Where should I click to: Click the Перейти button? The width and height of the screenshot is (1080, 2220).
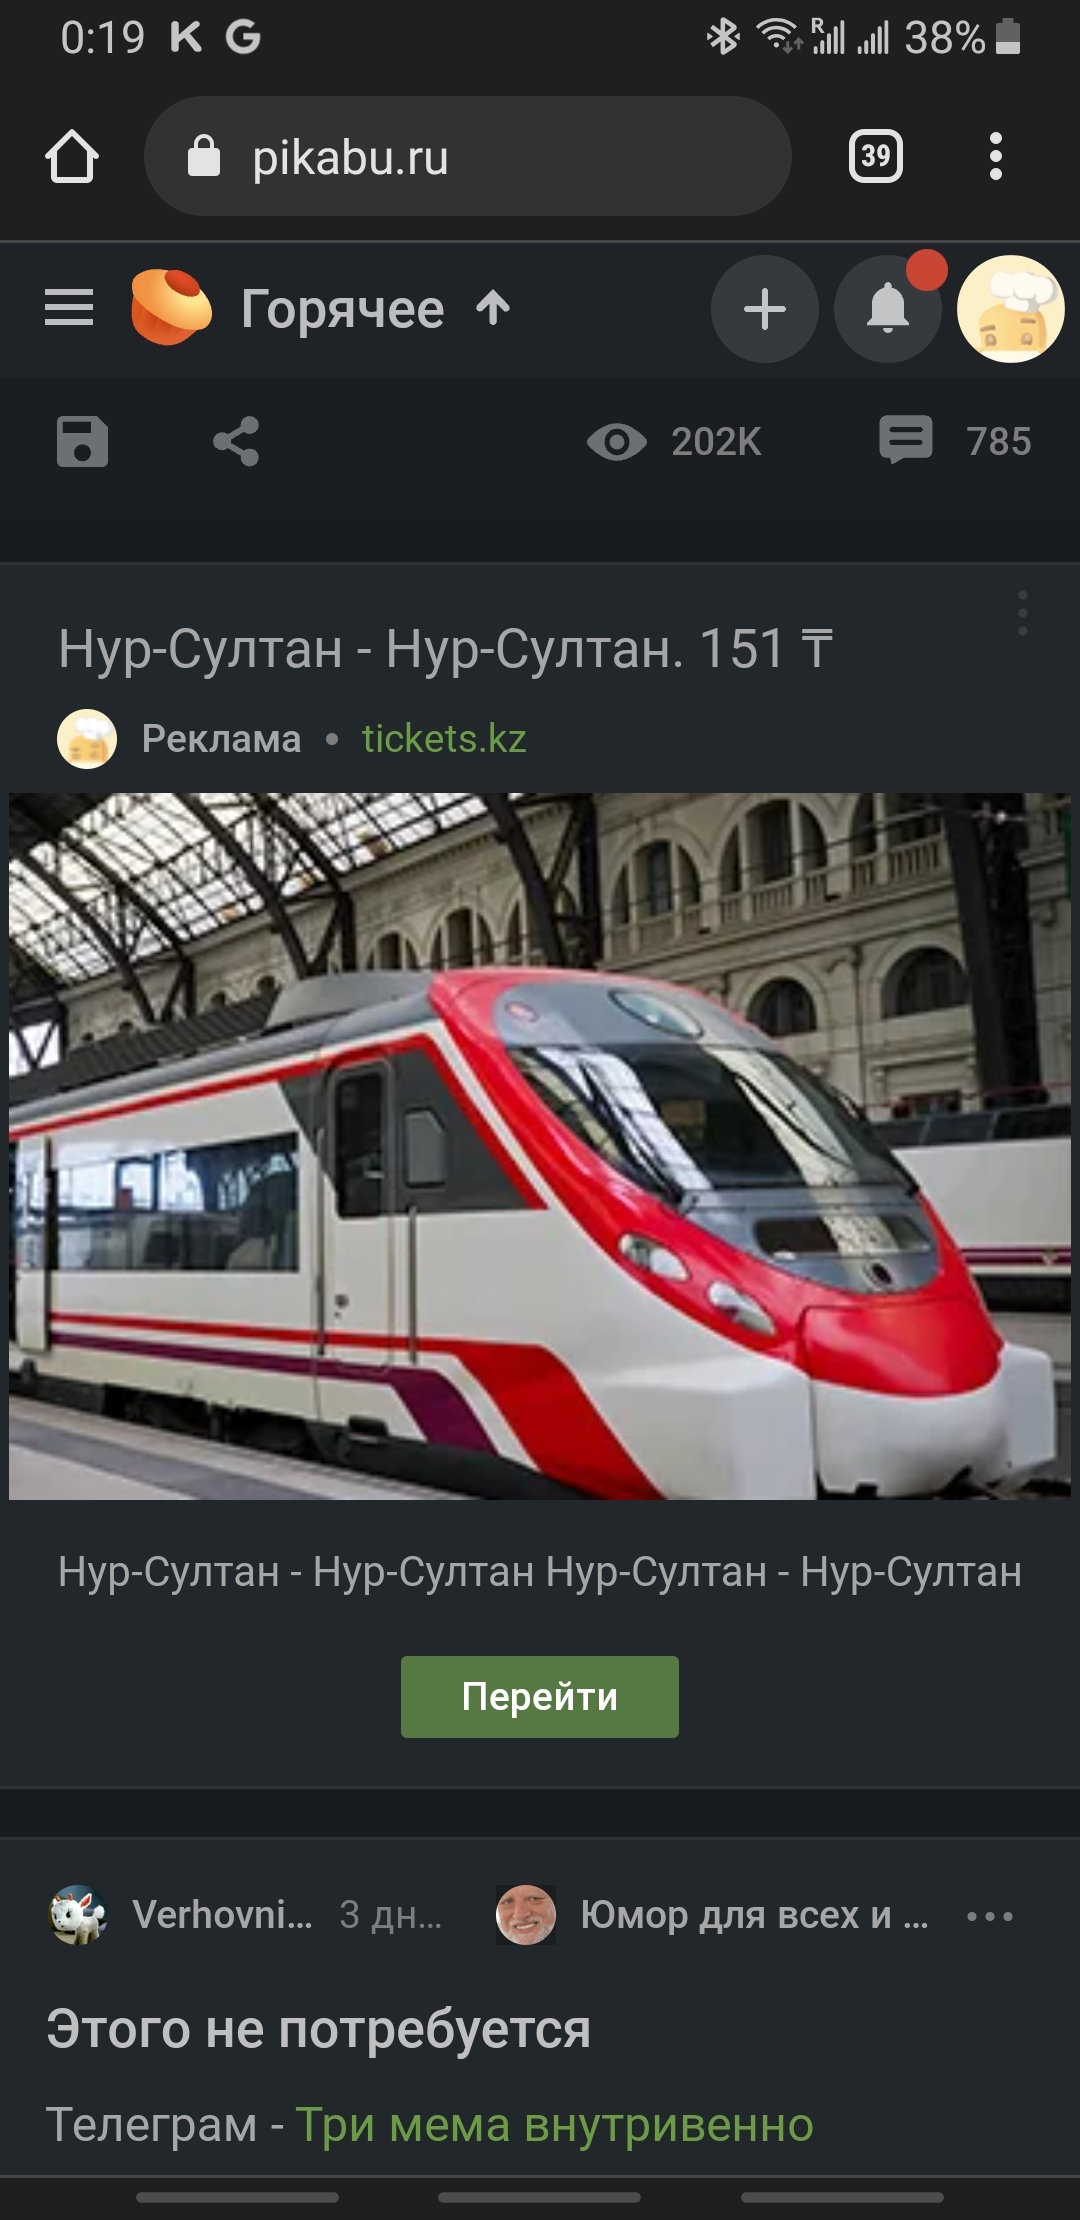pos(540,1697)
